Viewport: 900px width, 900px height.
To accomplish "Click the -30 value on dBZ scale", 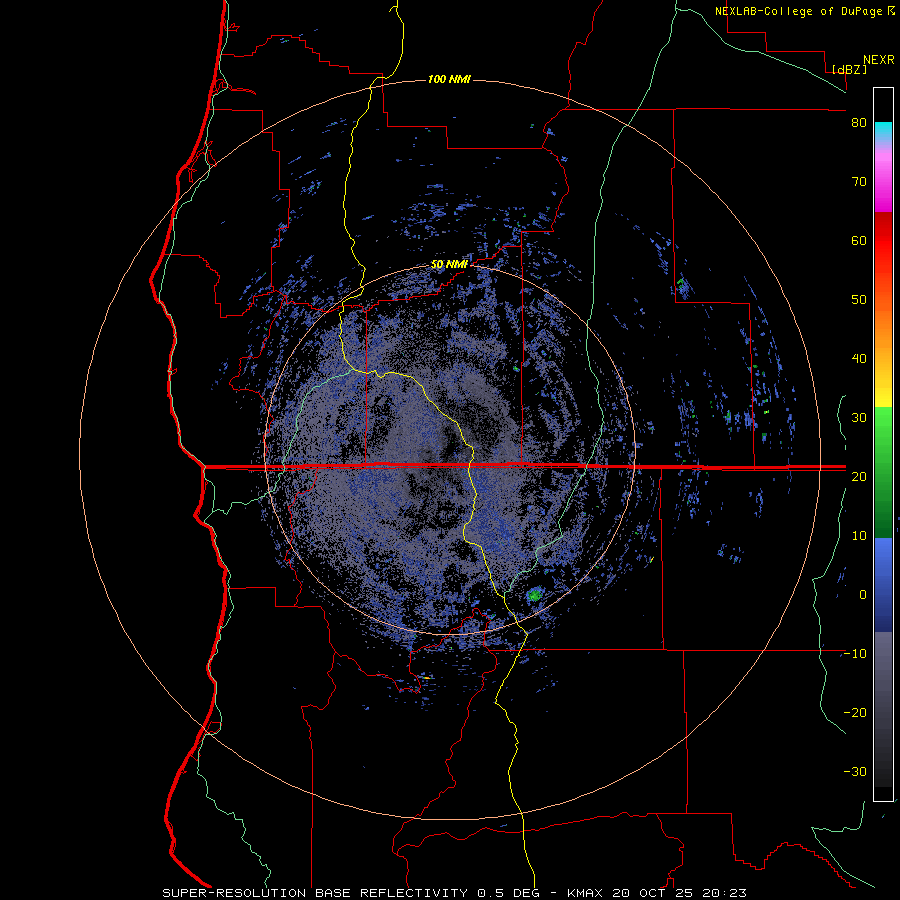I will pyautogui.click(x=855, y=771).
